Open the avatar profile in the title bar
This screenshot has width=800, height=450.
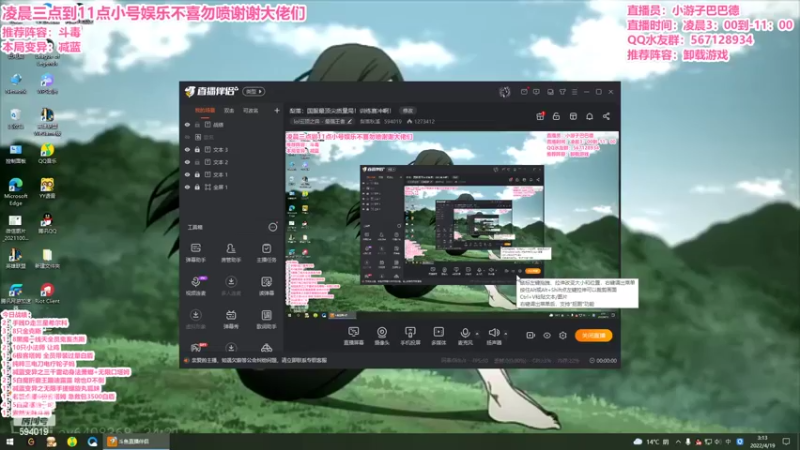(505, 92)
